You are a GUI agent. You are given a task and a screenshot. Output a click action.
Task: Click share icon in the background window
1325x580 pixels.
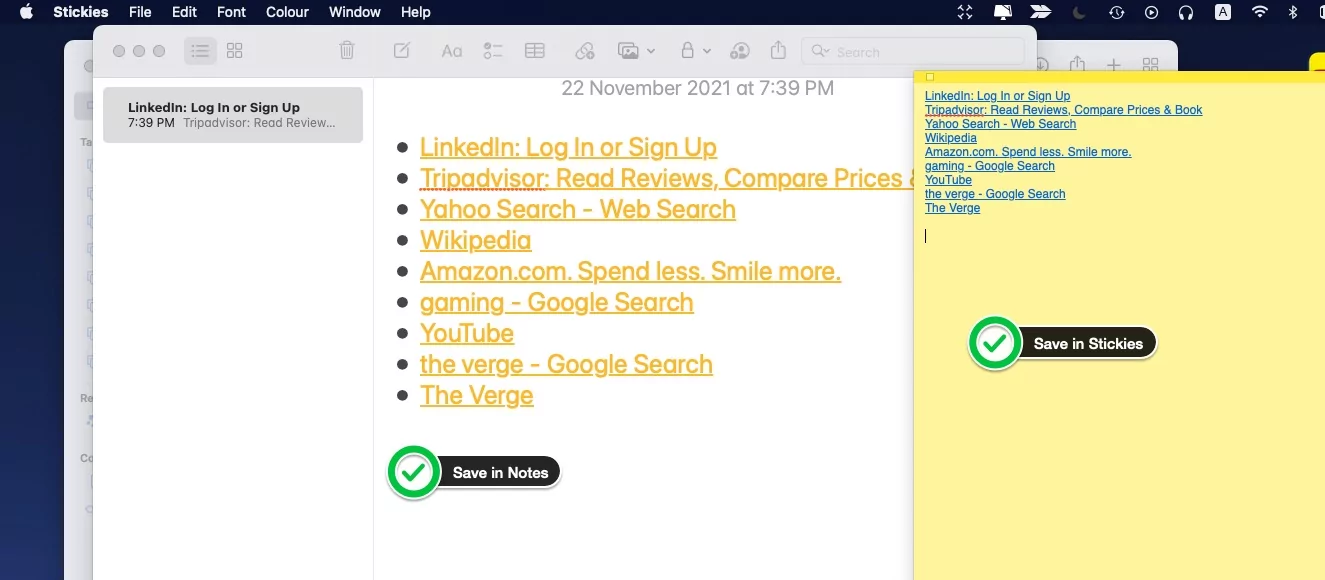[1077, 64]
